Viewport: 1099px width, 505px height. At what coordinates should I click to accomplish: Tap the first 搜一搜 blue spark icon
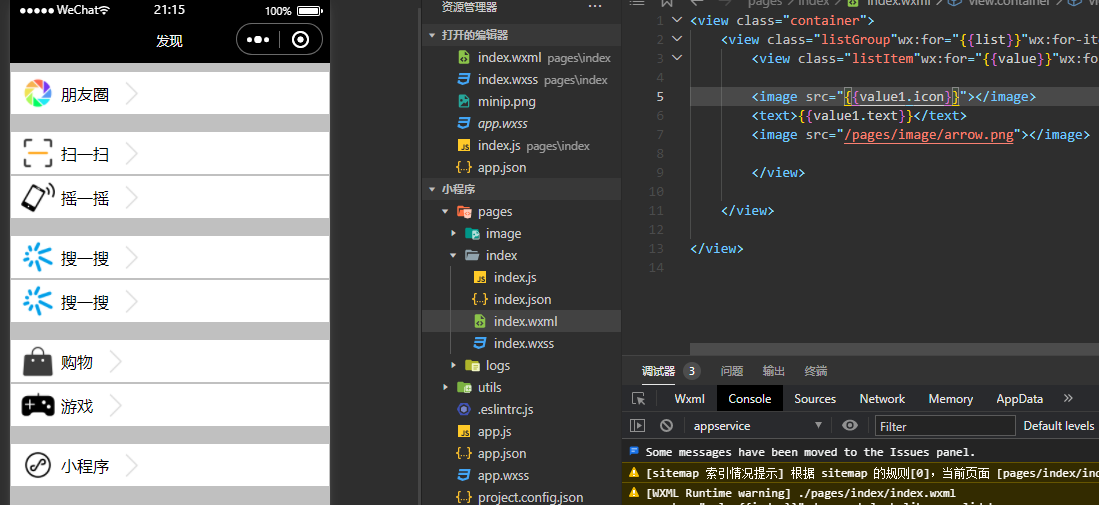coord(38,257)
